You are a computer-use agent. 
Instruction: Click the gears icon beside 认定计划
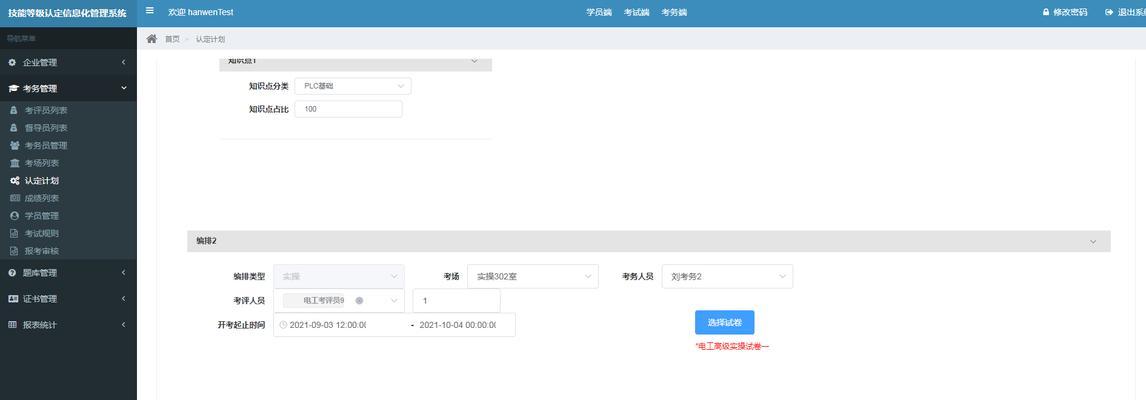[x=14, y=181]
